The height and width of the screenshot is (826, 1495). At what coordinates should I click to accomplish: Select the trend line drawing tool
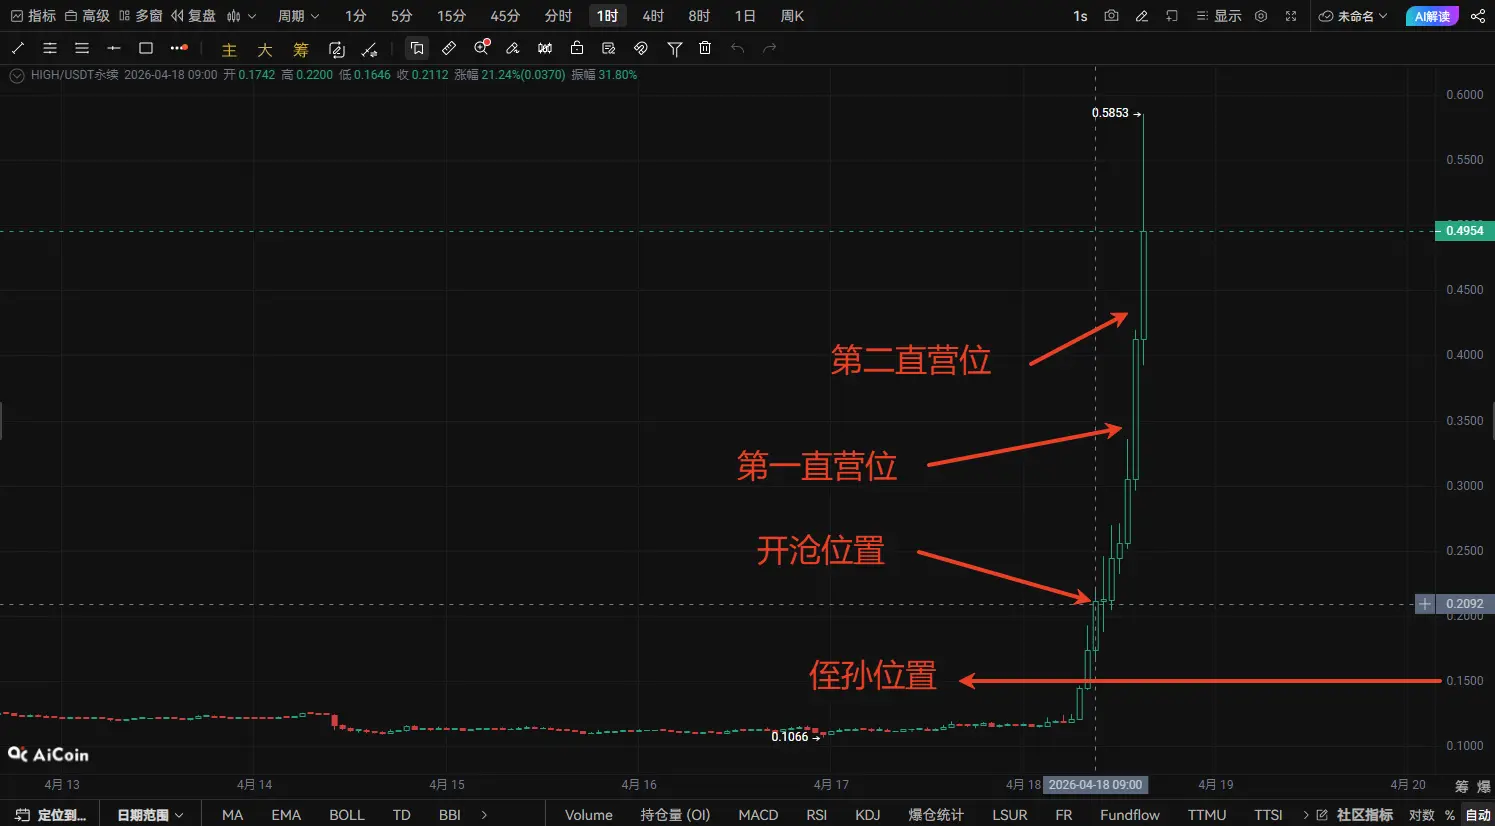[17, 48]
